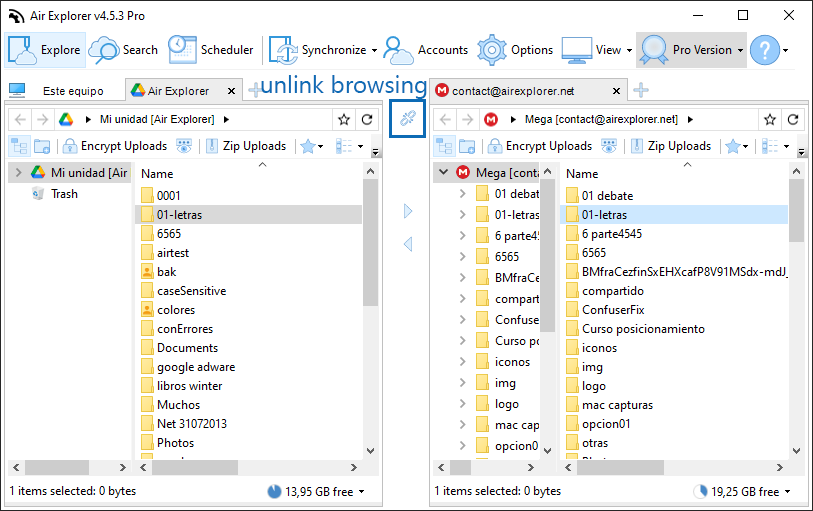Open Options settings gear
Screen dimensions: 813x511
515,50
